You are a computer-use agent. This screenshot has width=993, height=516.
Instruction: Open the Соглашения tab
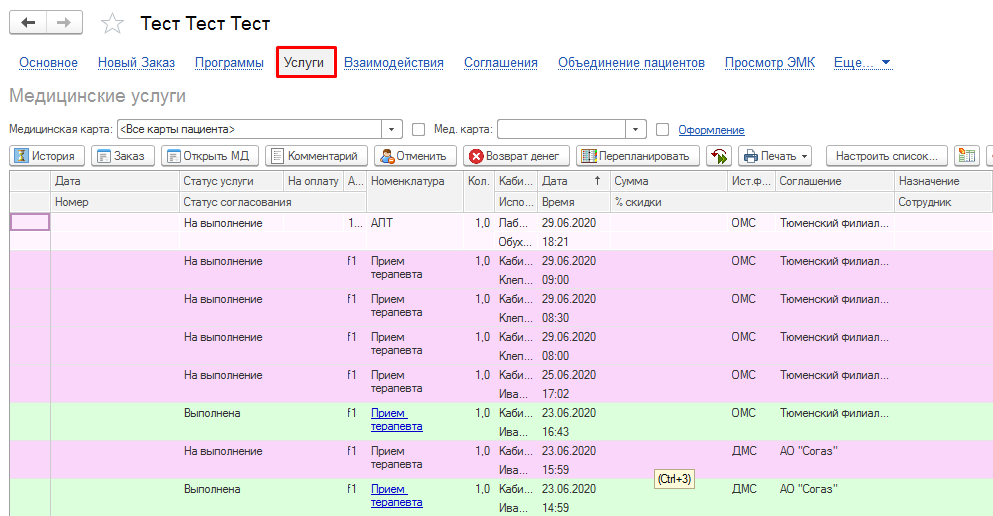point(500,63)
